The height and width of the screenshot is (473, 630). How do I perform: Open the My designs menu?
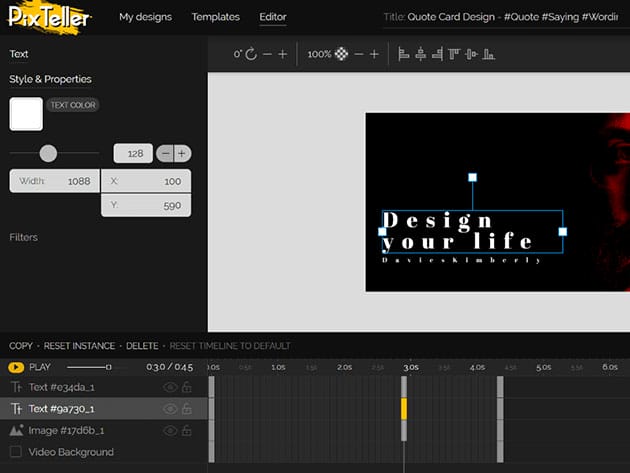point(145,17)
